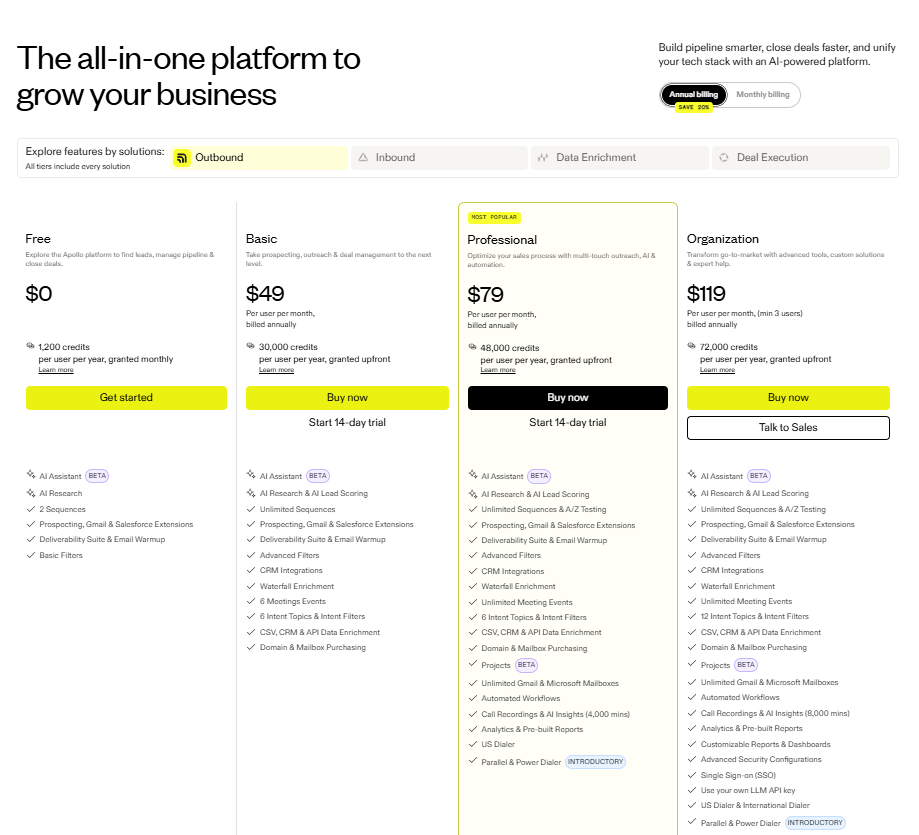Click the AI Assistant sparkle icon in Free column
919x835 pixels.
pos(30,476)
